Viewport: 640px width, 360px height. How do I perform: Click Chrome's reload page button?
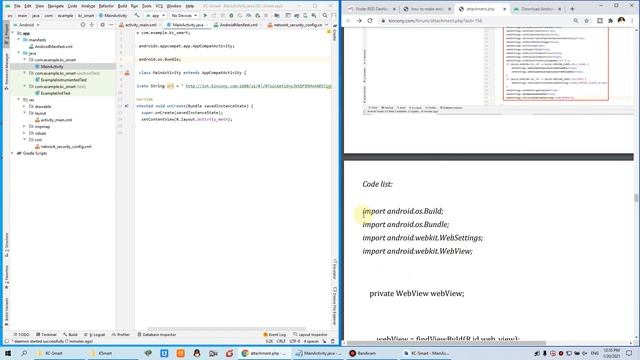pyautogui.click(x=370, y=20)
